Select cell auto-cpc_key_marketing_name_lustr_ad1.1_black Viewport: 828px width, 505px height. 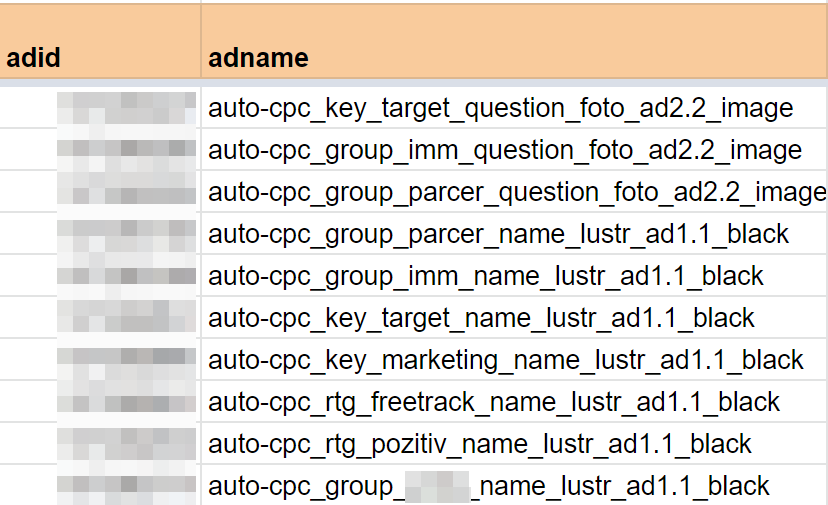pos(506,360)
